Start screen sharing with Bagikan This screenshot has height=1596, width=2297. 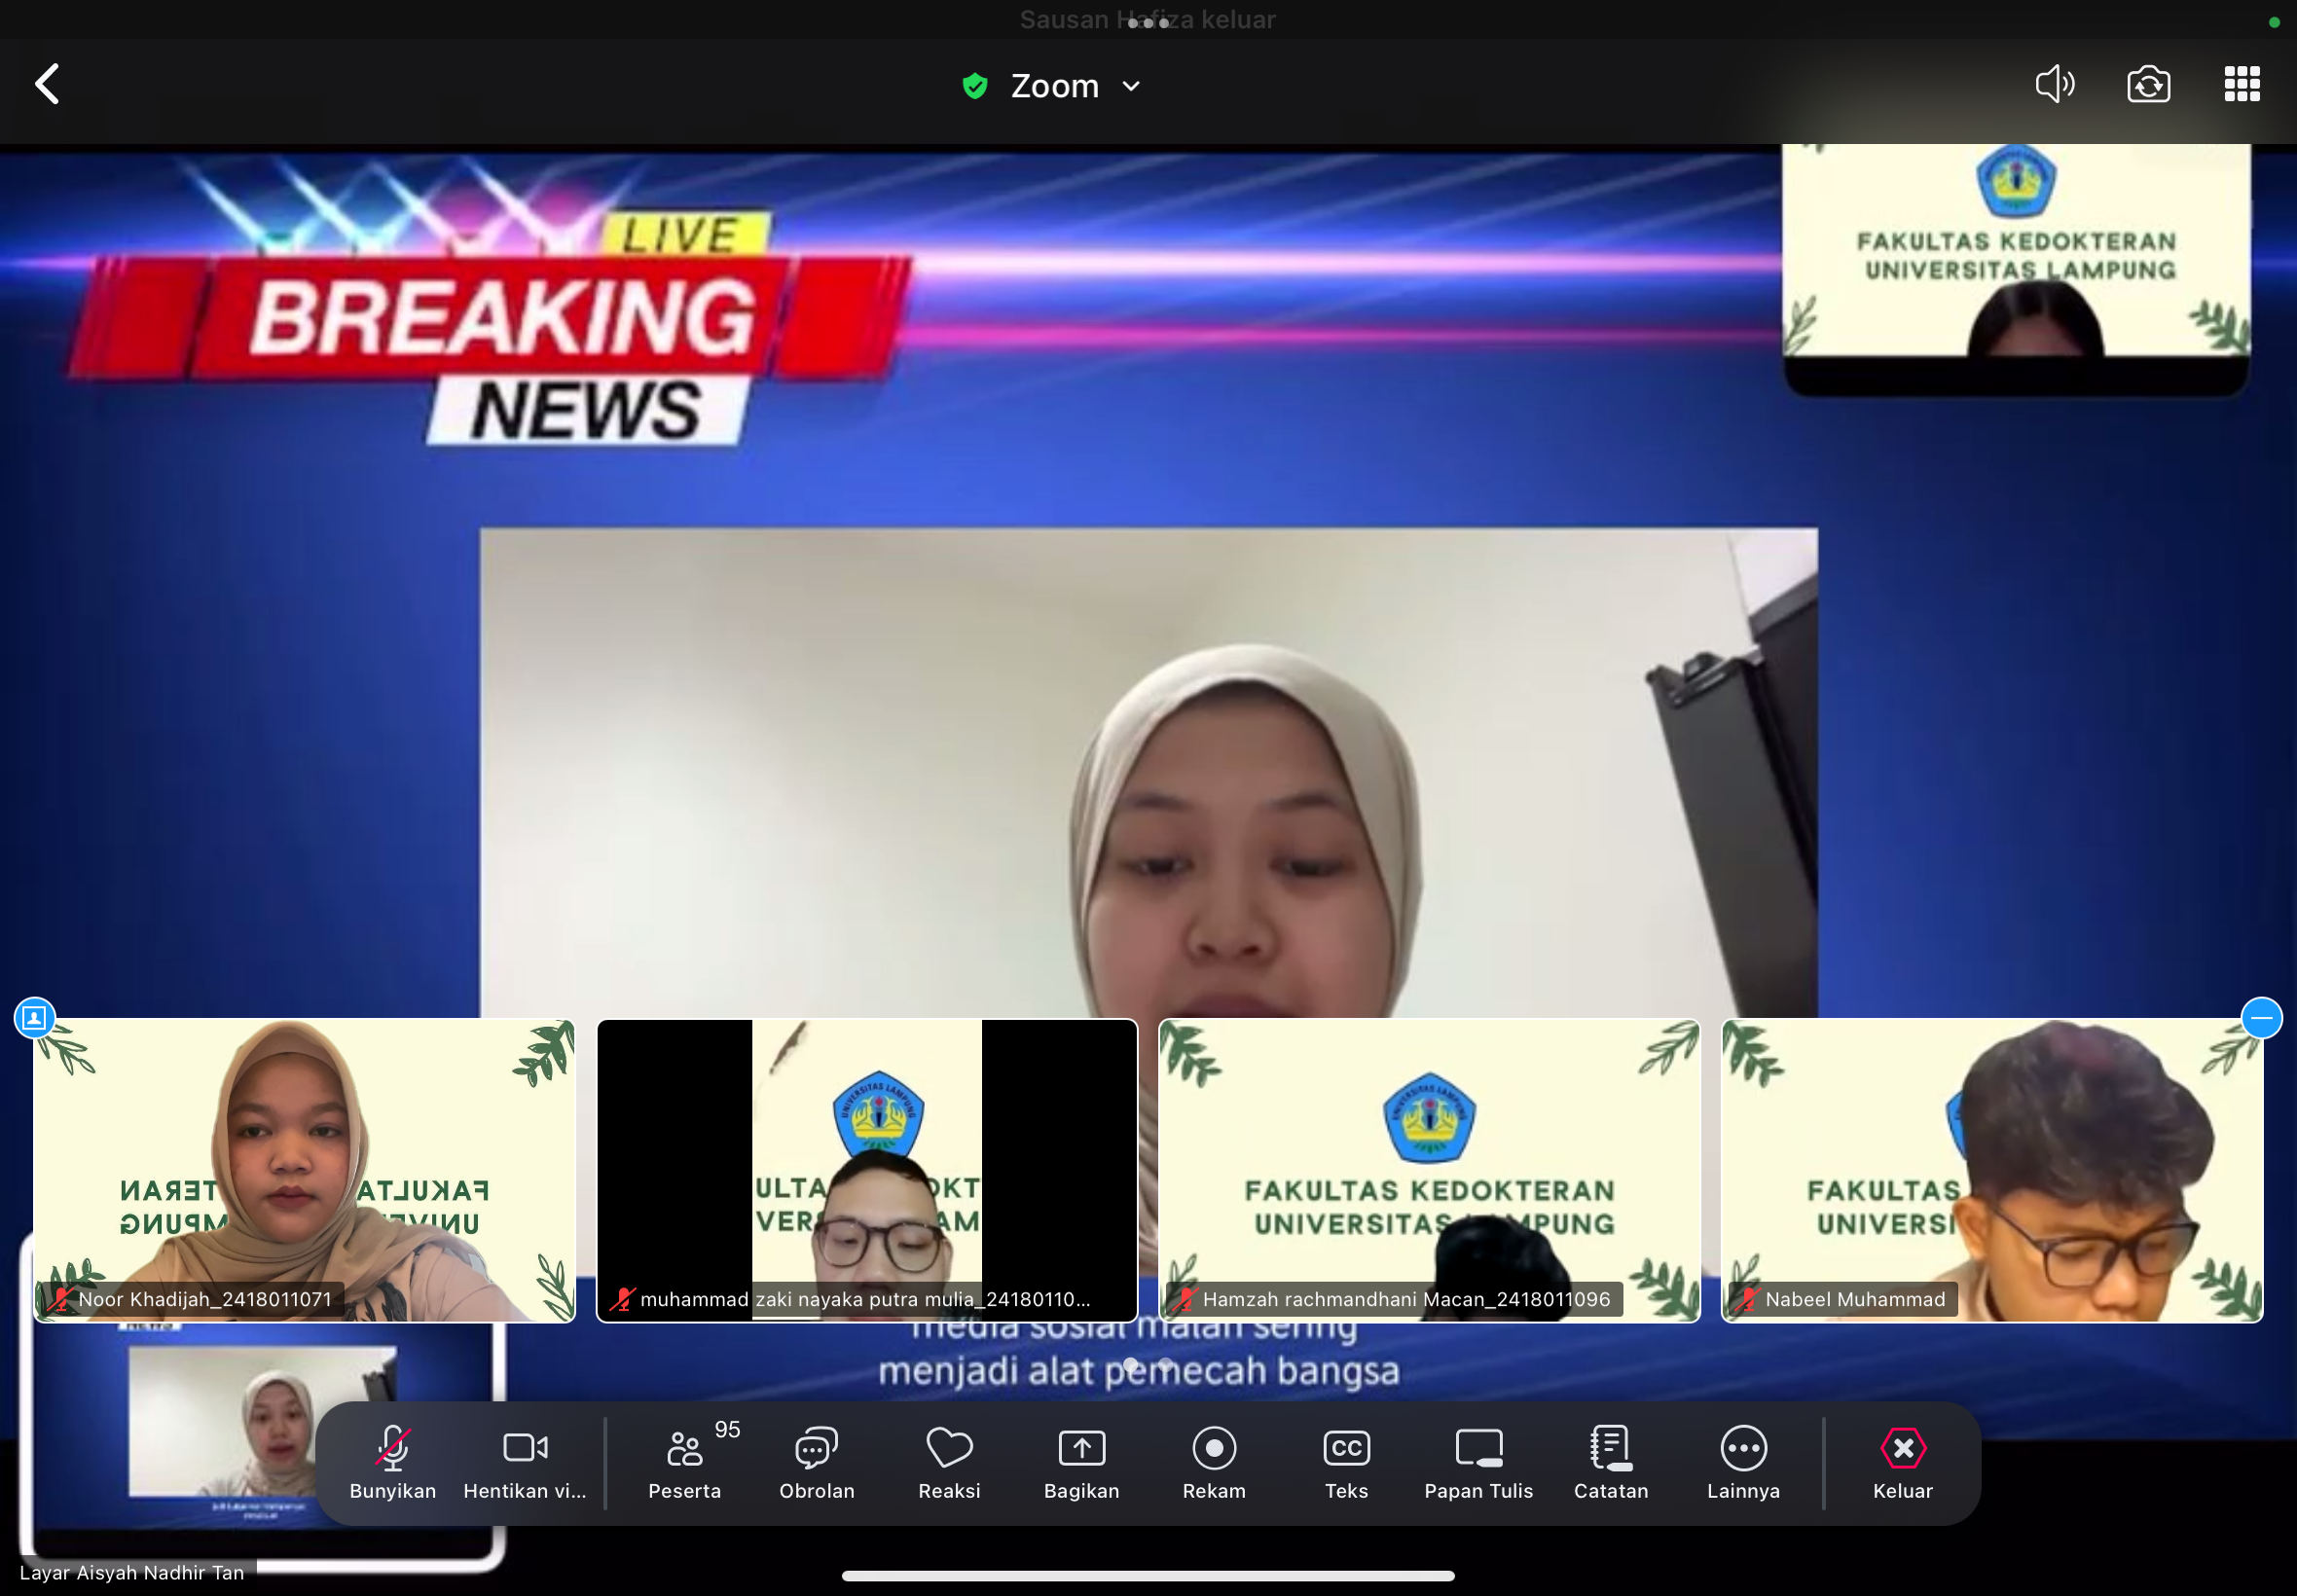[x=1081, y=1462]
